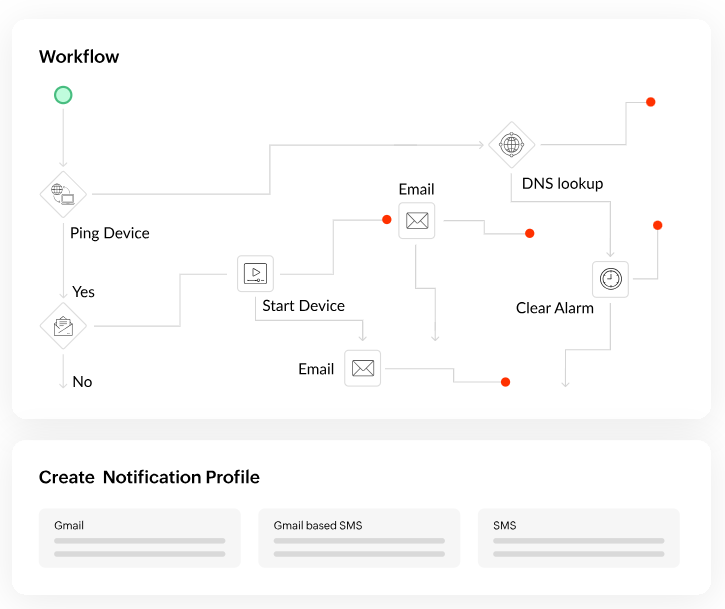Open the Gmail notification profile card

coord(139,538)
